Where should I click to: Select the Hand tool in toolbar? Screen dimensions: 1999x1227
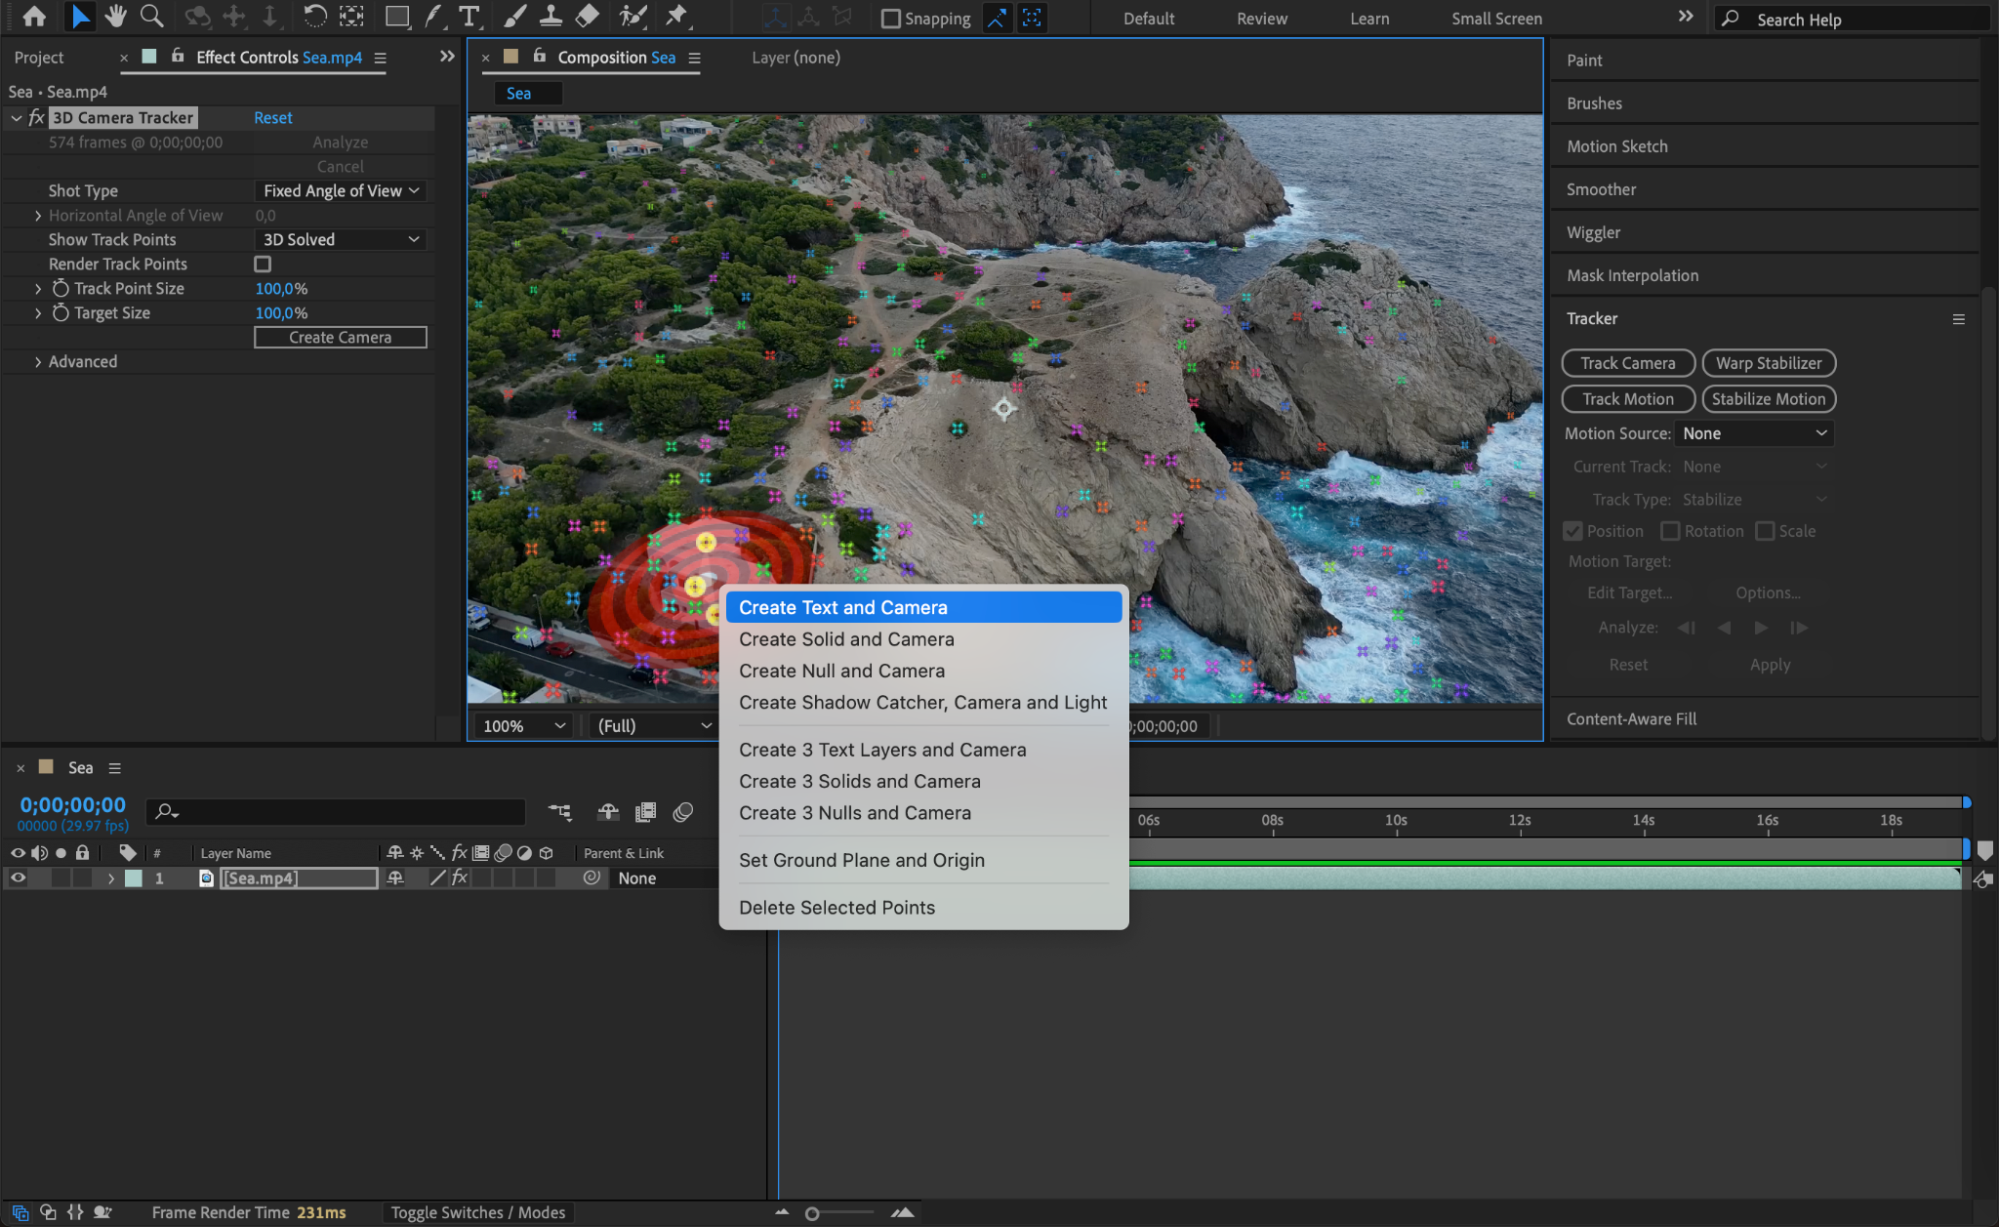tap(116, 16)
